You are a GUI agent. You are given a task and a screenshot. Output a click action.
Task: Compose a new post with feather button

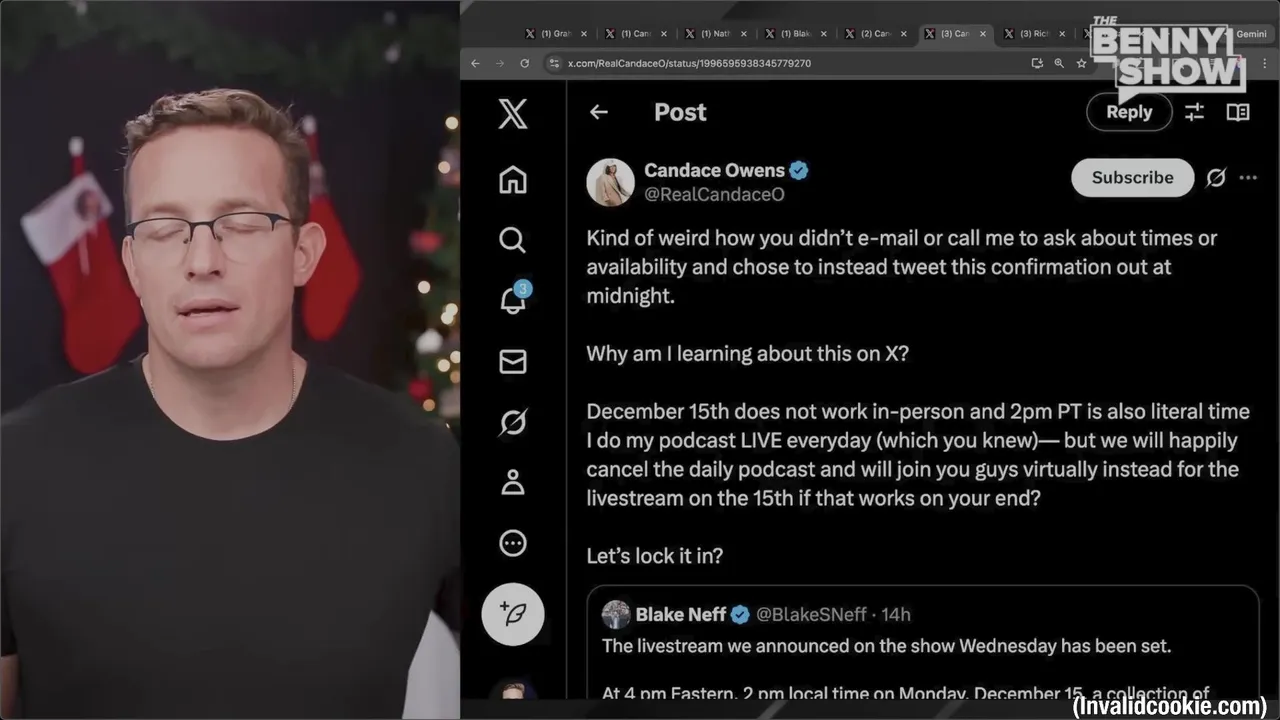pos(513,613)
